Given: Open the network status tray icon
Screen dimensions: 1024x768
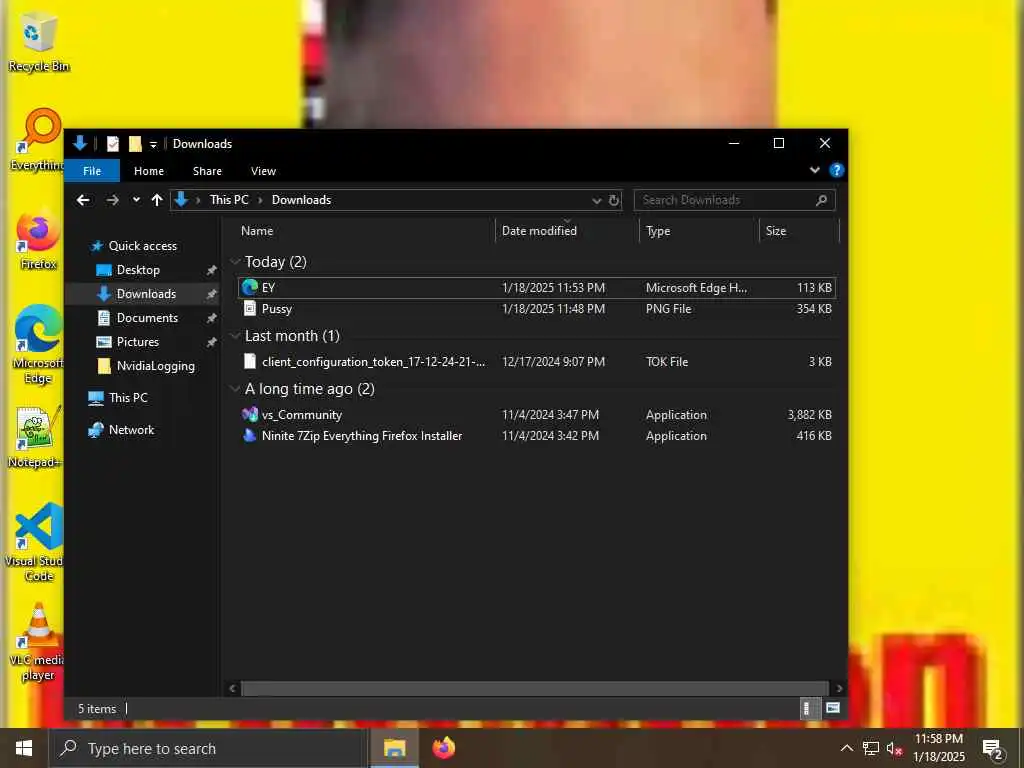Looking at the screenshot, I should [871, 748].
